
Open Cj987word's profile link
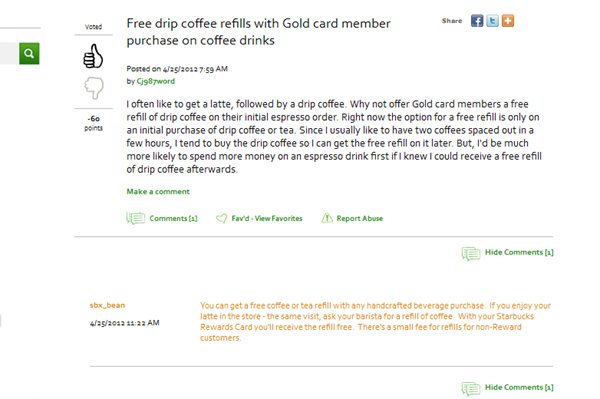(x=155, y=81)
